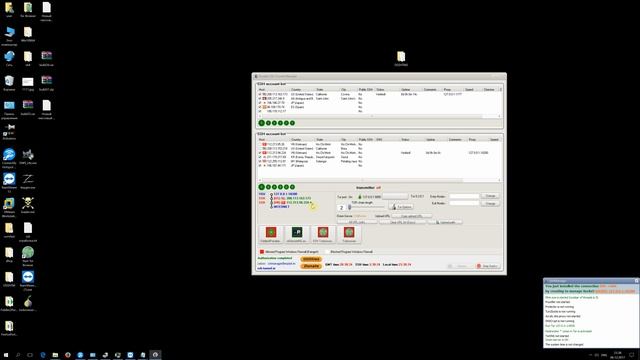Viewport: 640px width, 360px height.
Task: Click the chain length number field showing 2
Action: coord(342,208)
